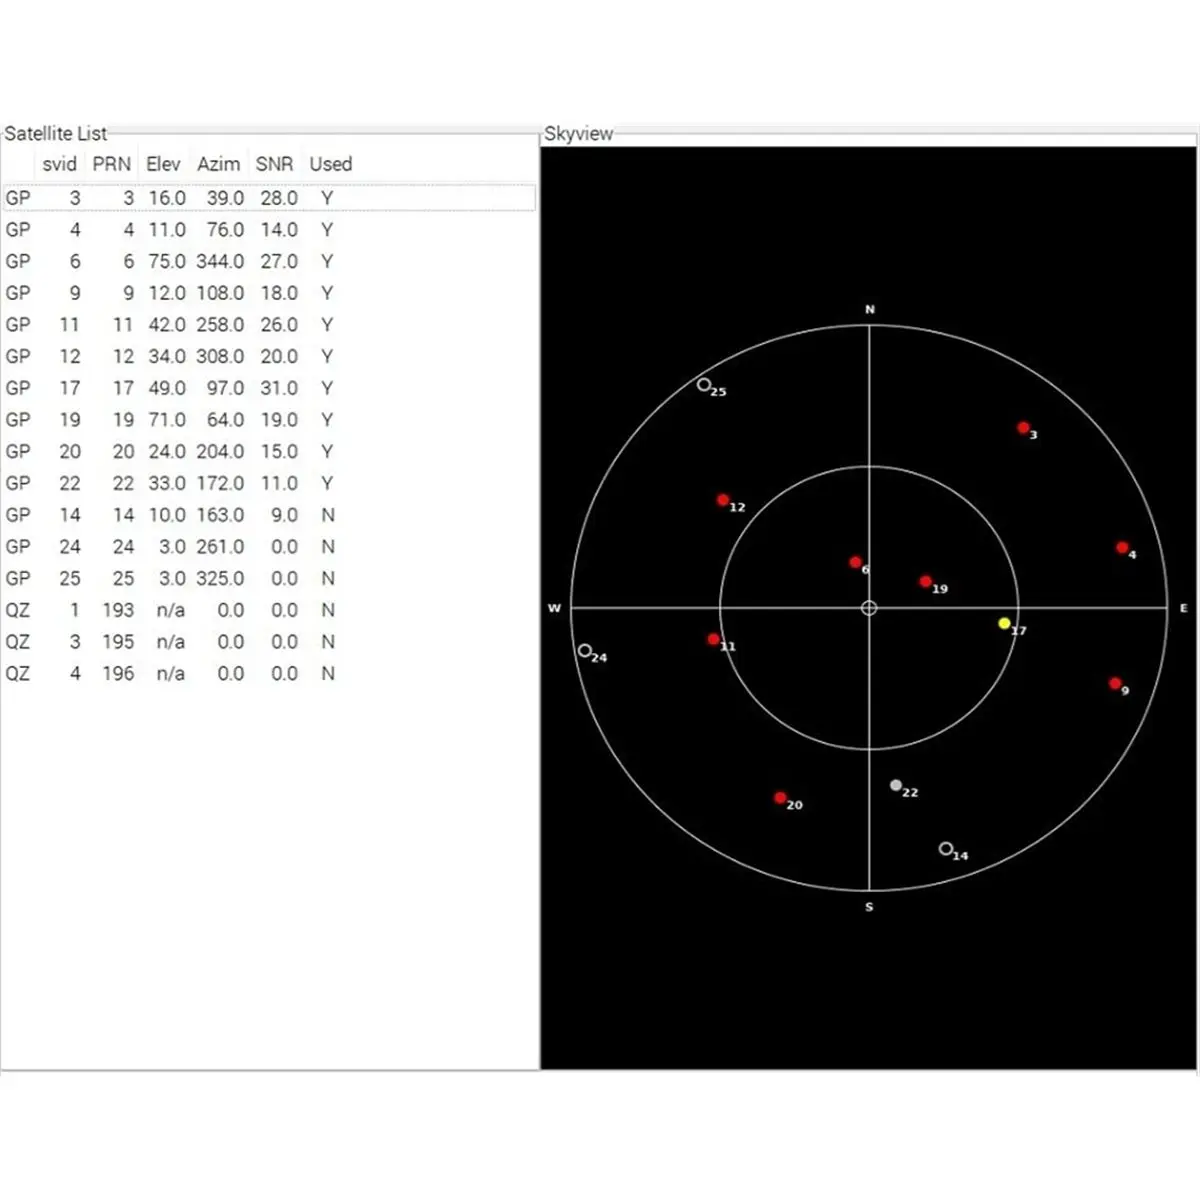The image size is (1200, 1200).
Task: Select GP svid 4 row
Action: click(269, 230)
